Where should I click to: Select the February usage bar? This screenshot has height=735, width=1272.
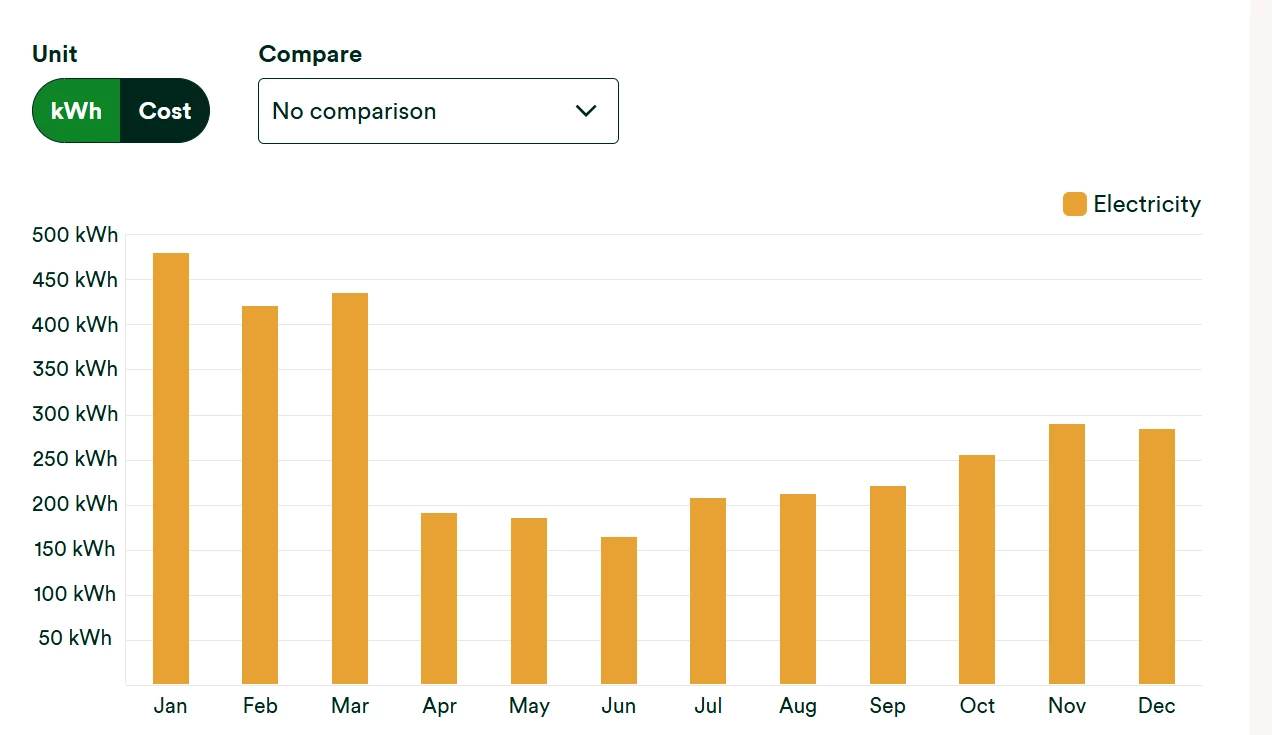coord(260,495)
